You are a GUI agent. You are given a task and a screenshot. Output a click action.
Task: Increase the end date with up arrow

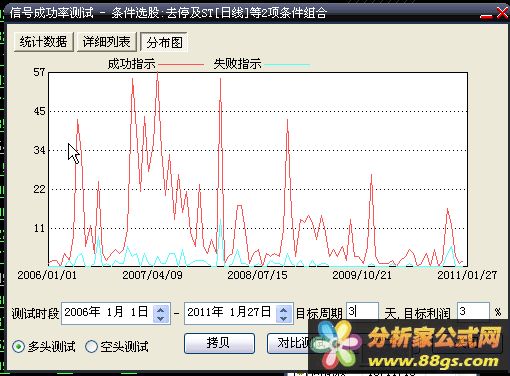coord(283,309)
